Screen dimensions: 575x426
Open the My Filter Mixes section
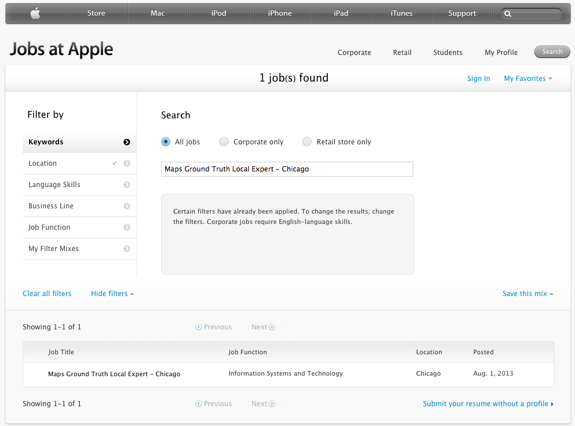(80, 249)
